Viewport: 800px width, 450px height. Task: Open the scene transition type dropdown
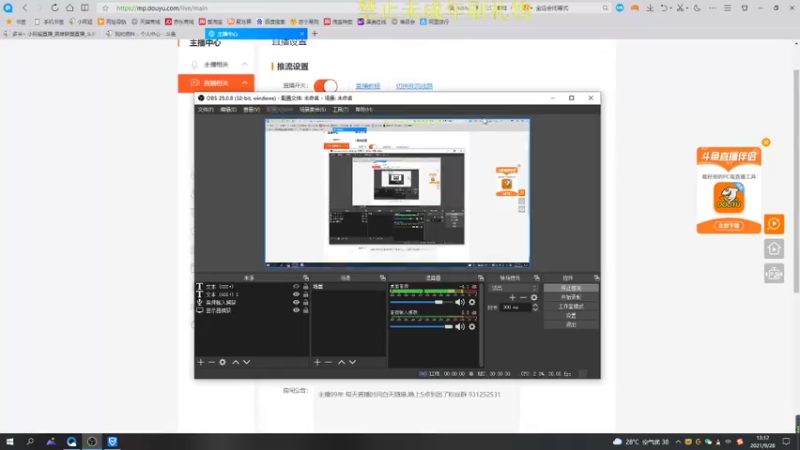pos(513,288)
